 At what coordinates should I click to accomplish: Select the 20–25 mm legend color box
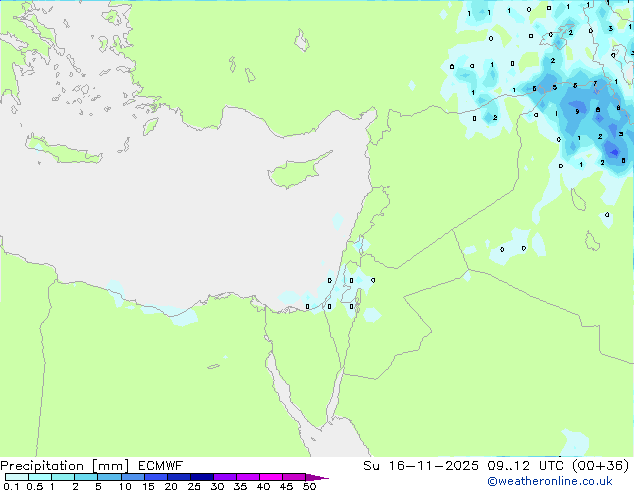[179, 477]
